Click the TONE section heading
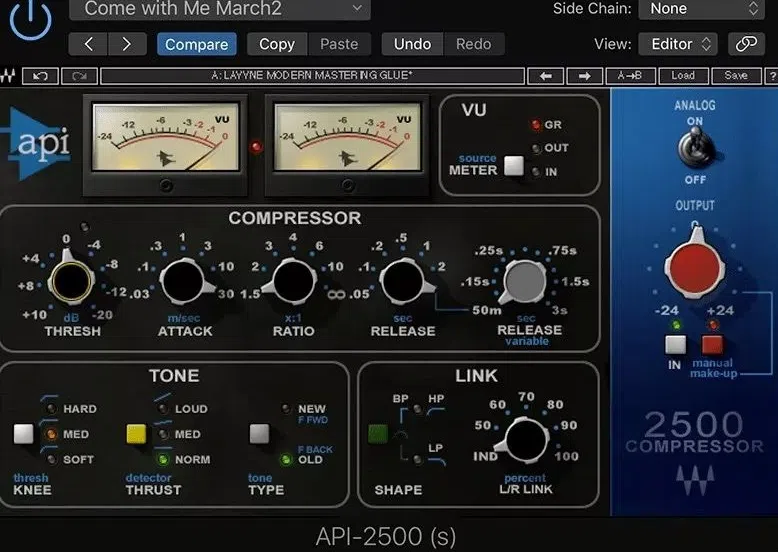 [174, 375]
